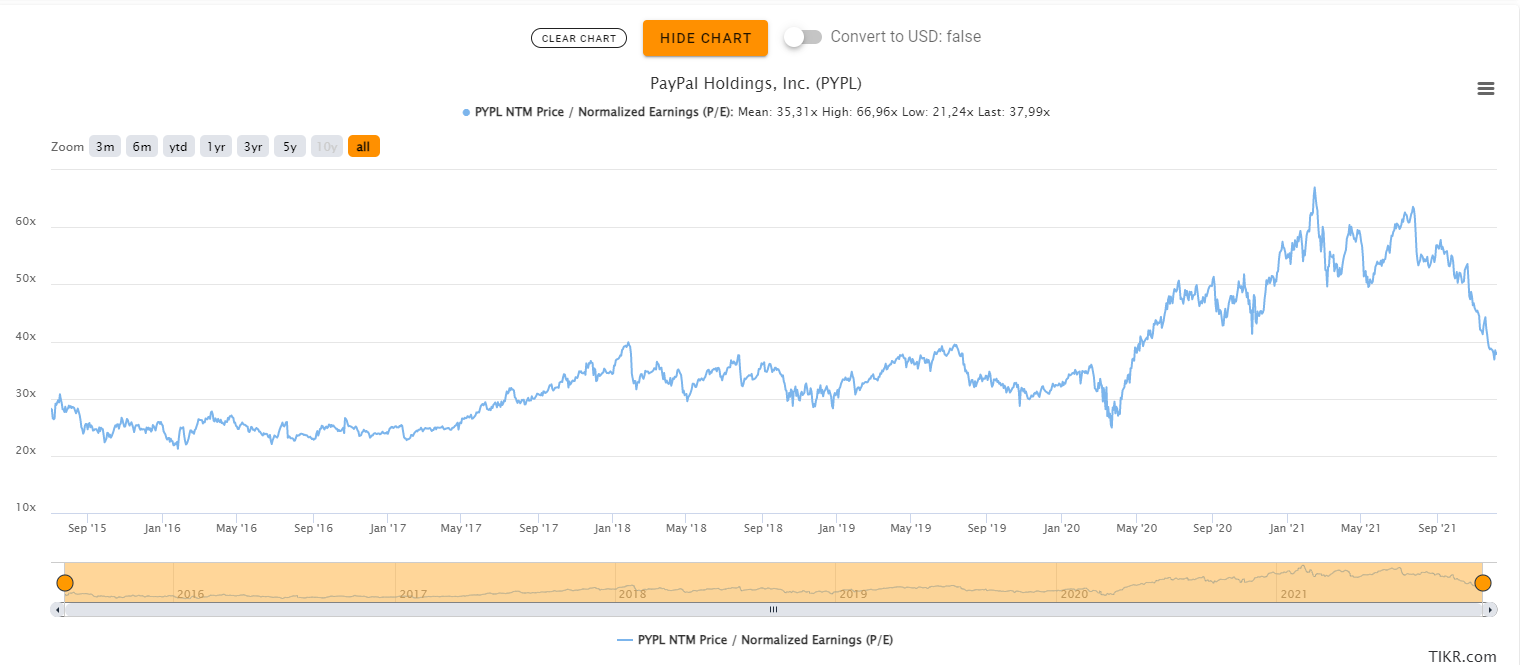Set zoom range to 3m
This screenshot has width=1520, height=665.
tap(104, 147)
